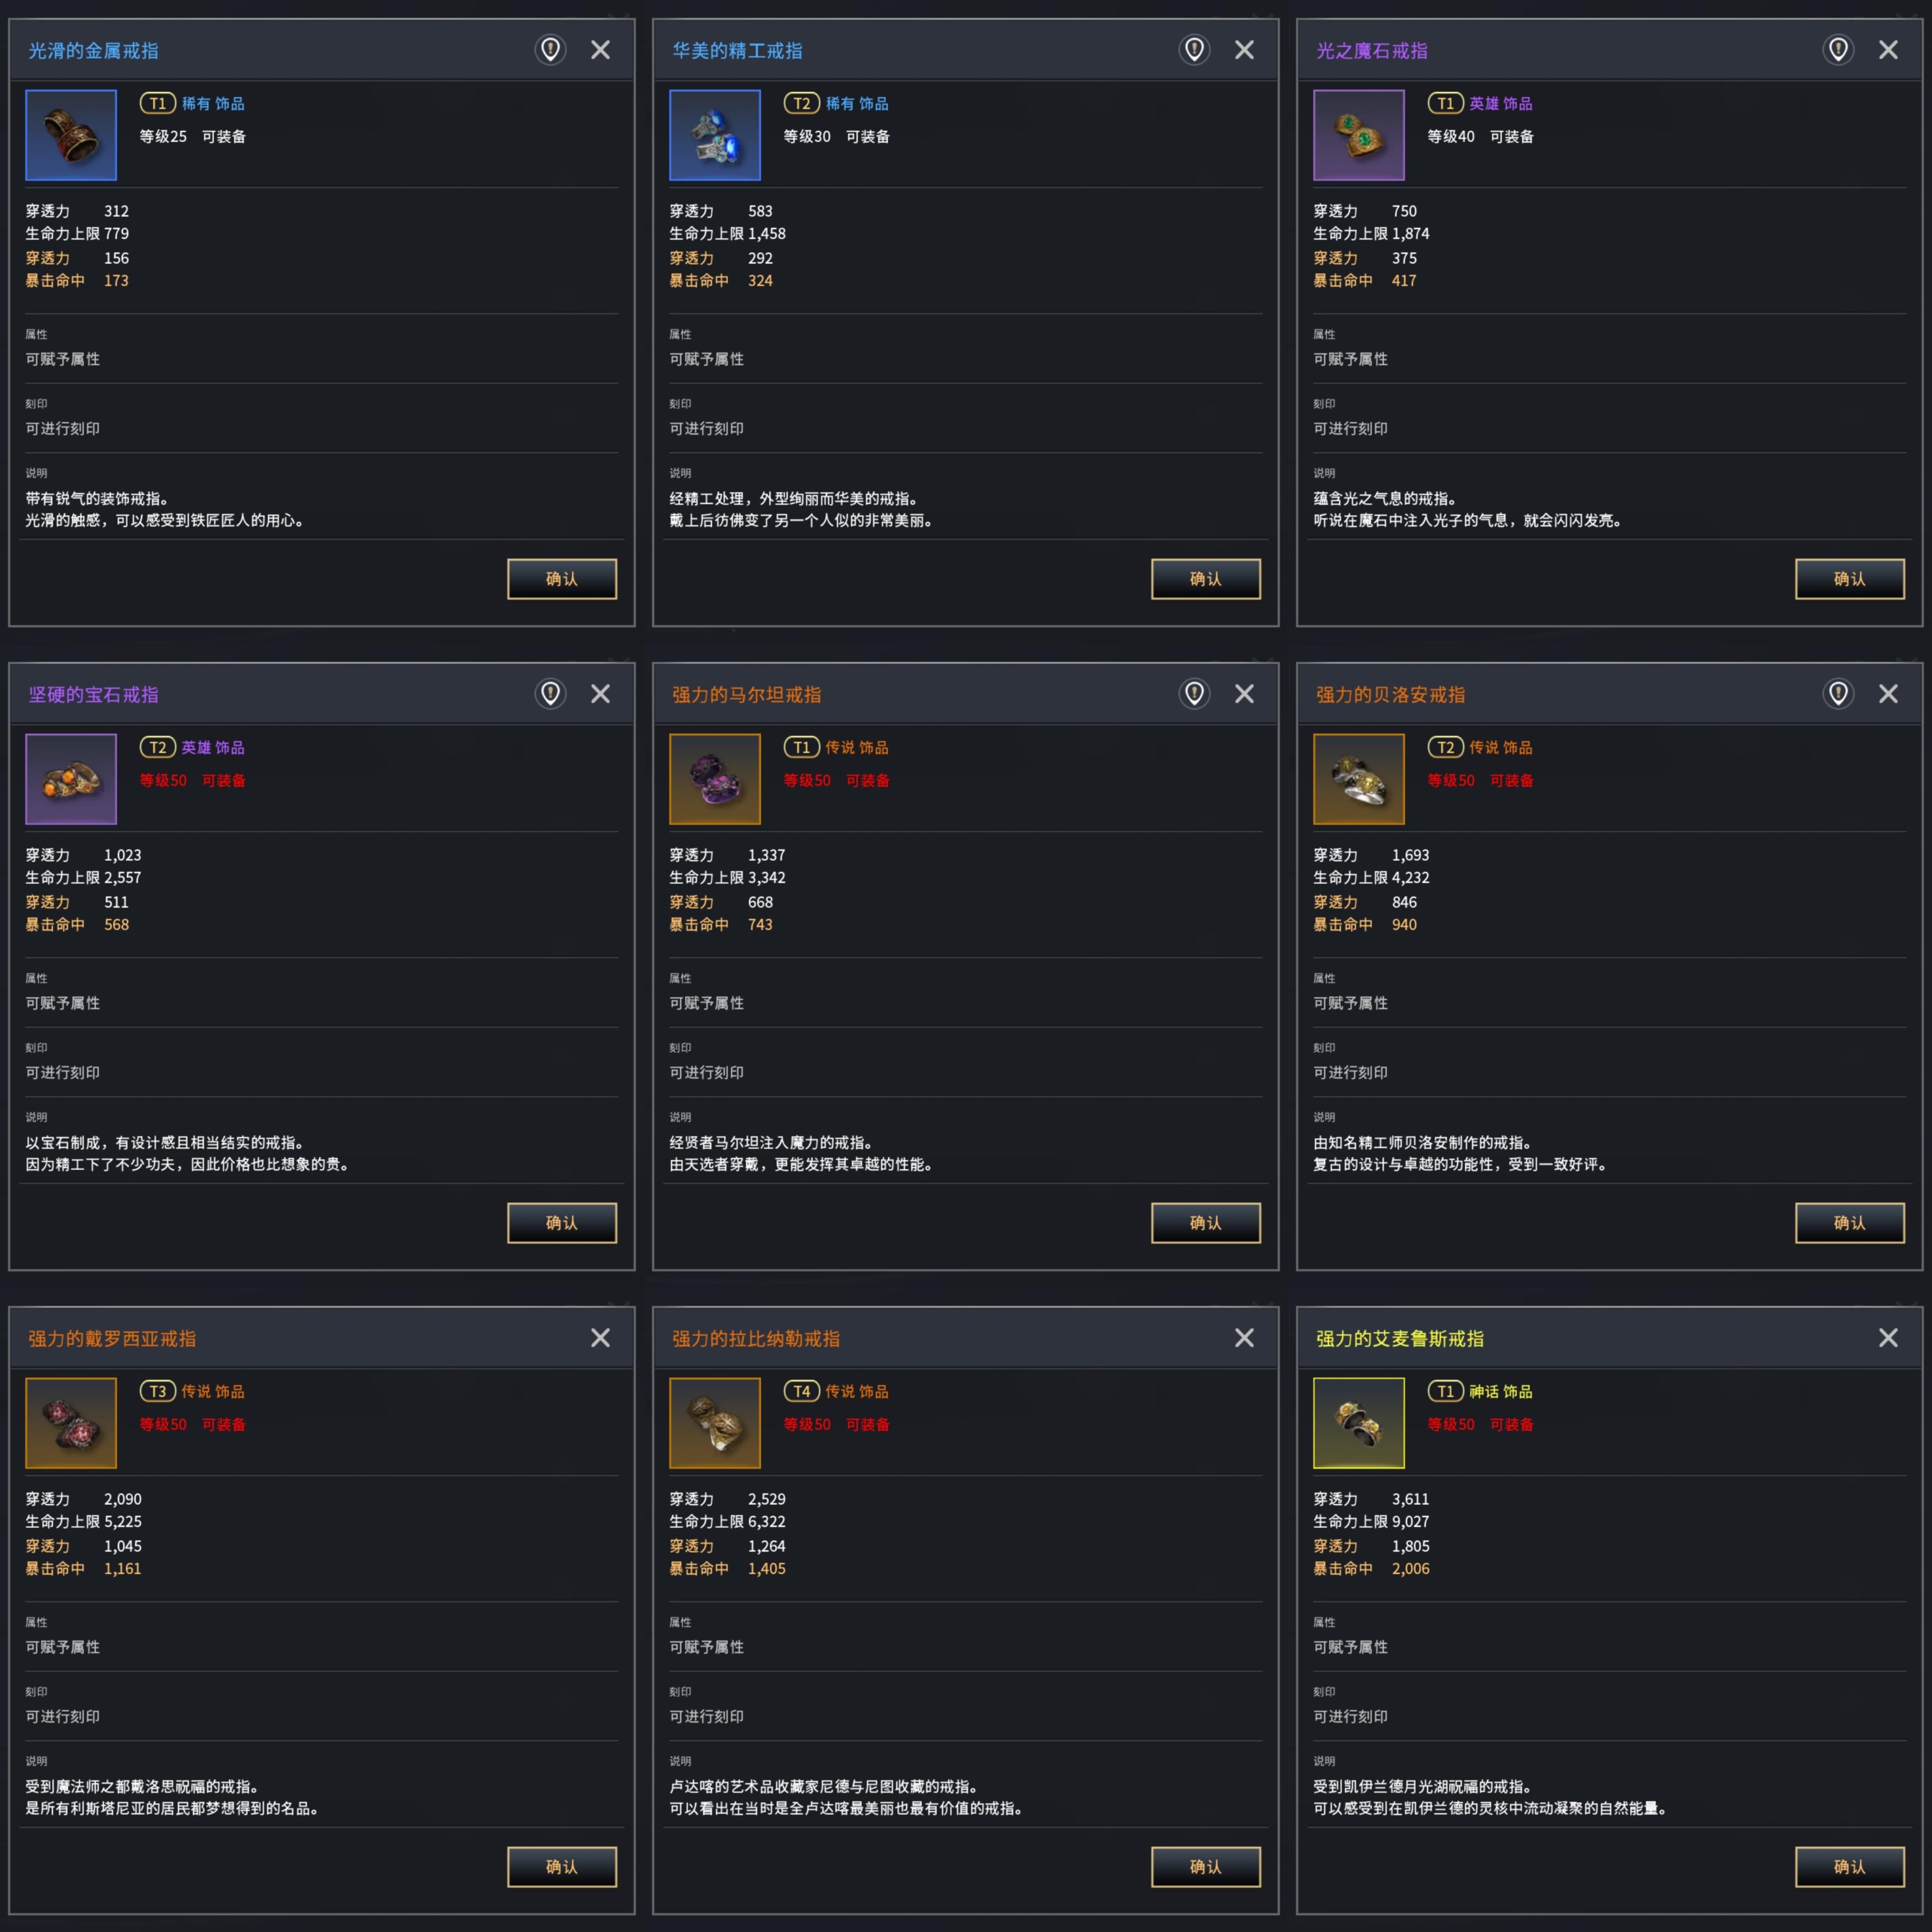Viewport: 1932px width, 1932px height.
Task: Click the title text 坚硬的宝石戒指
Action: pyautogui.click(x=93, y=695)
